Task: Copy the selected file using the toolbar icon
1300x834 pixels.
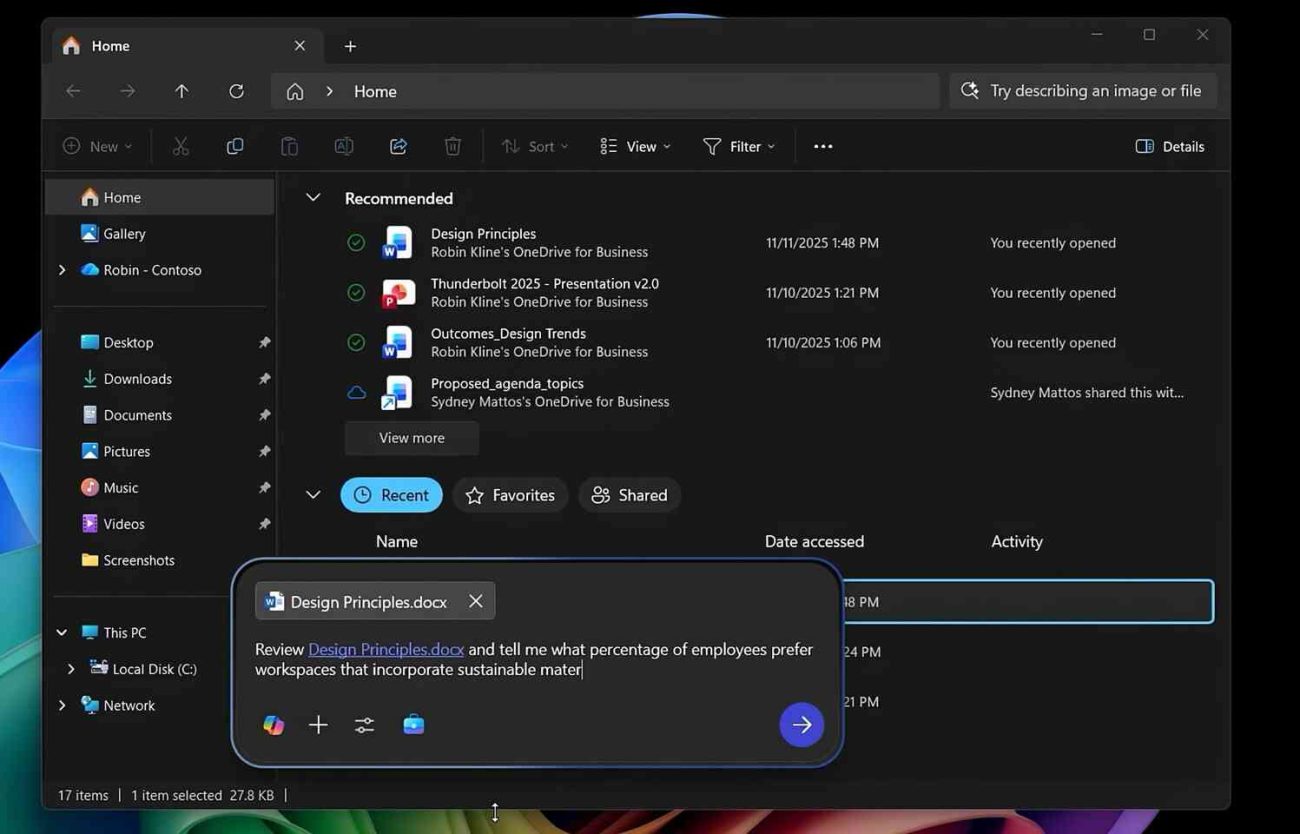Action: coord(234,146)
